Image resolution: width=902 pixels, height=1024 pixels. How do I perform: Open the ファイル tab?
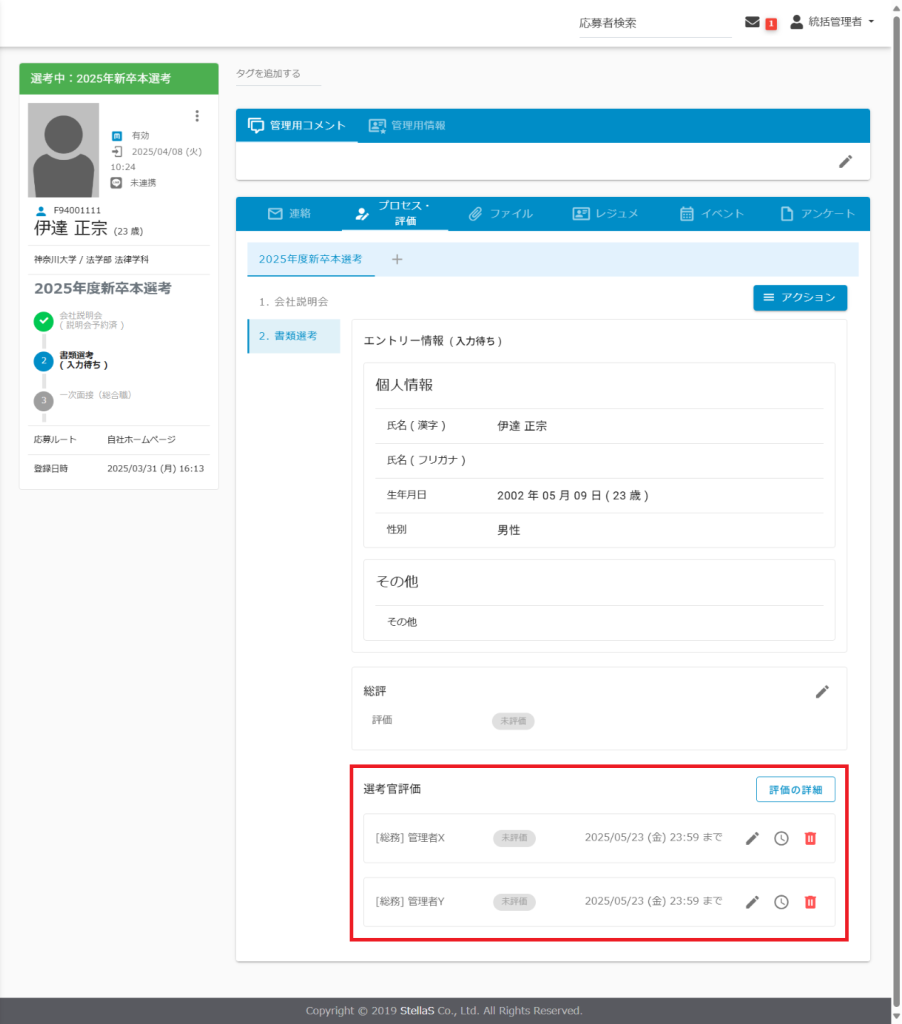click(x=501, y=214)
